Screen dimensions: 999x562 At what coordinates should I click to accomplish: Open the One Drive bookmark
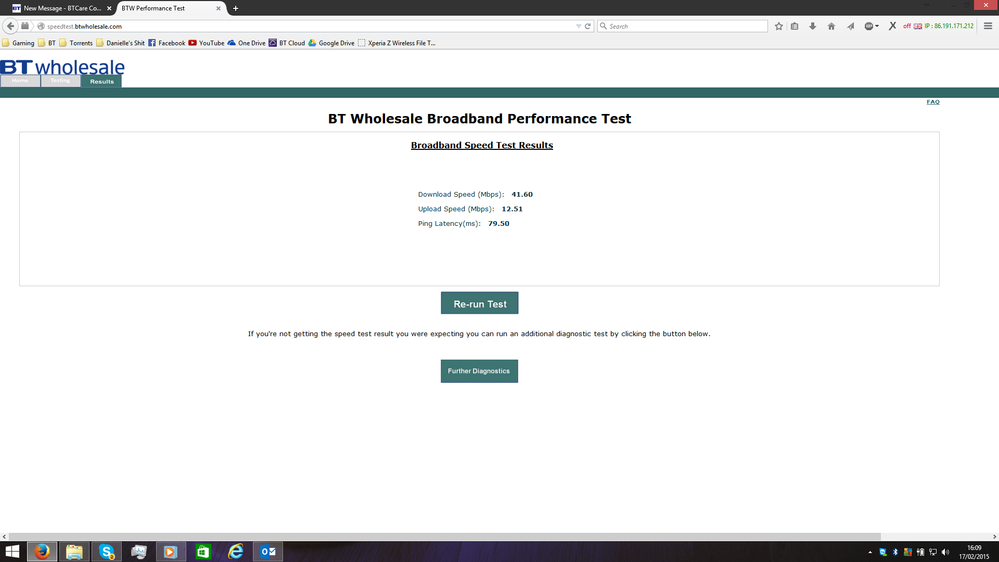246,43
